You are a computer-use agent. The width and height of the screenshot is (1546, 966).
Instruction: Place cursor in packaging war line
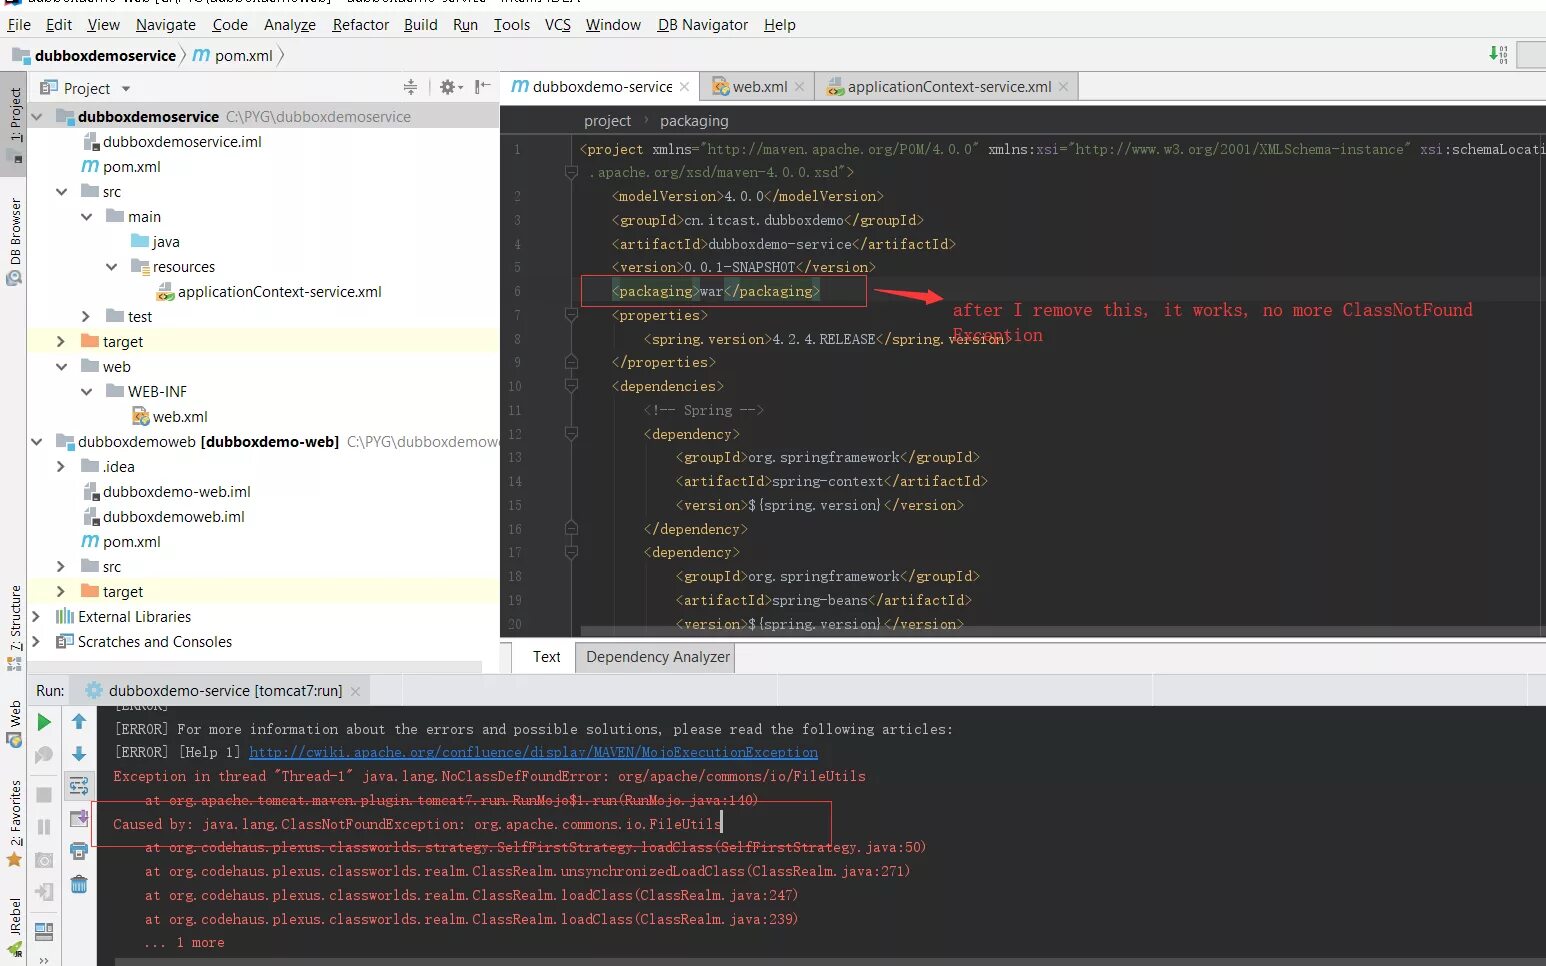[716, 291]
